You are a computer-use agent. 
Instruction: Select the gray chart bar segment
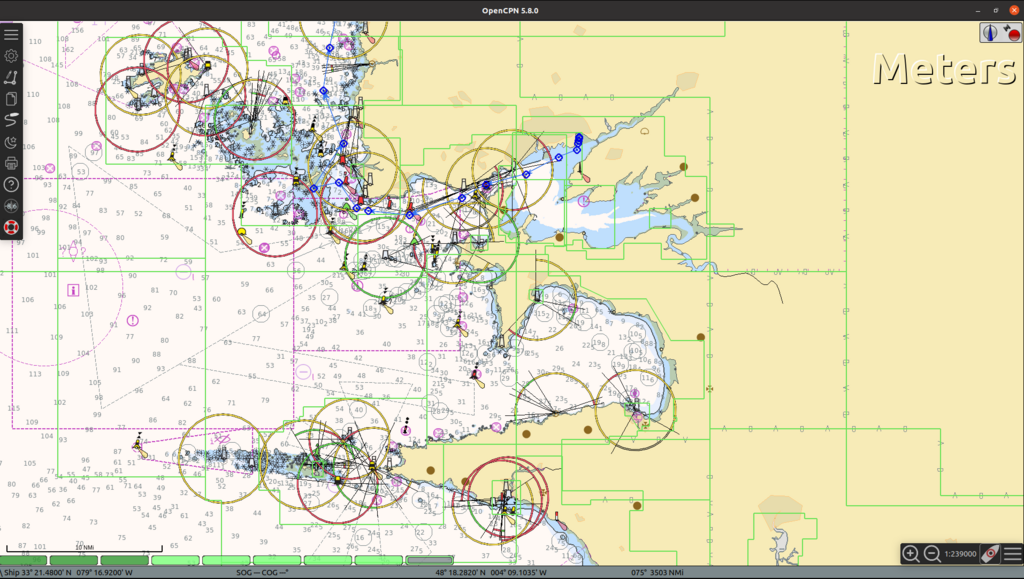tap(429, 560)
